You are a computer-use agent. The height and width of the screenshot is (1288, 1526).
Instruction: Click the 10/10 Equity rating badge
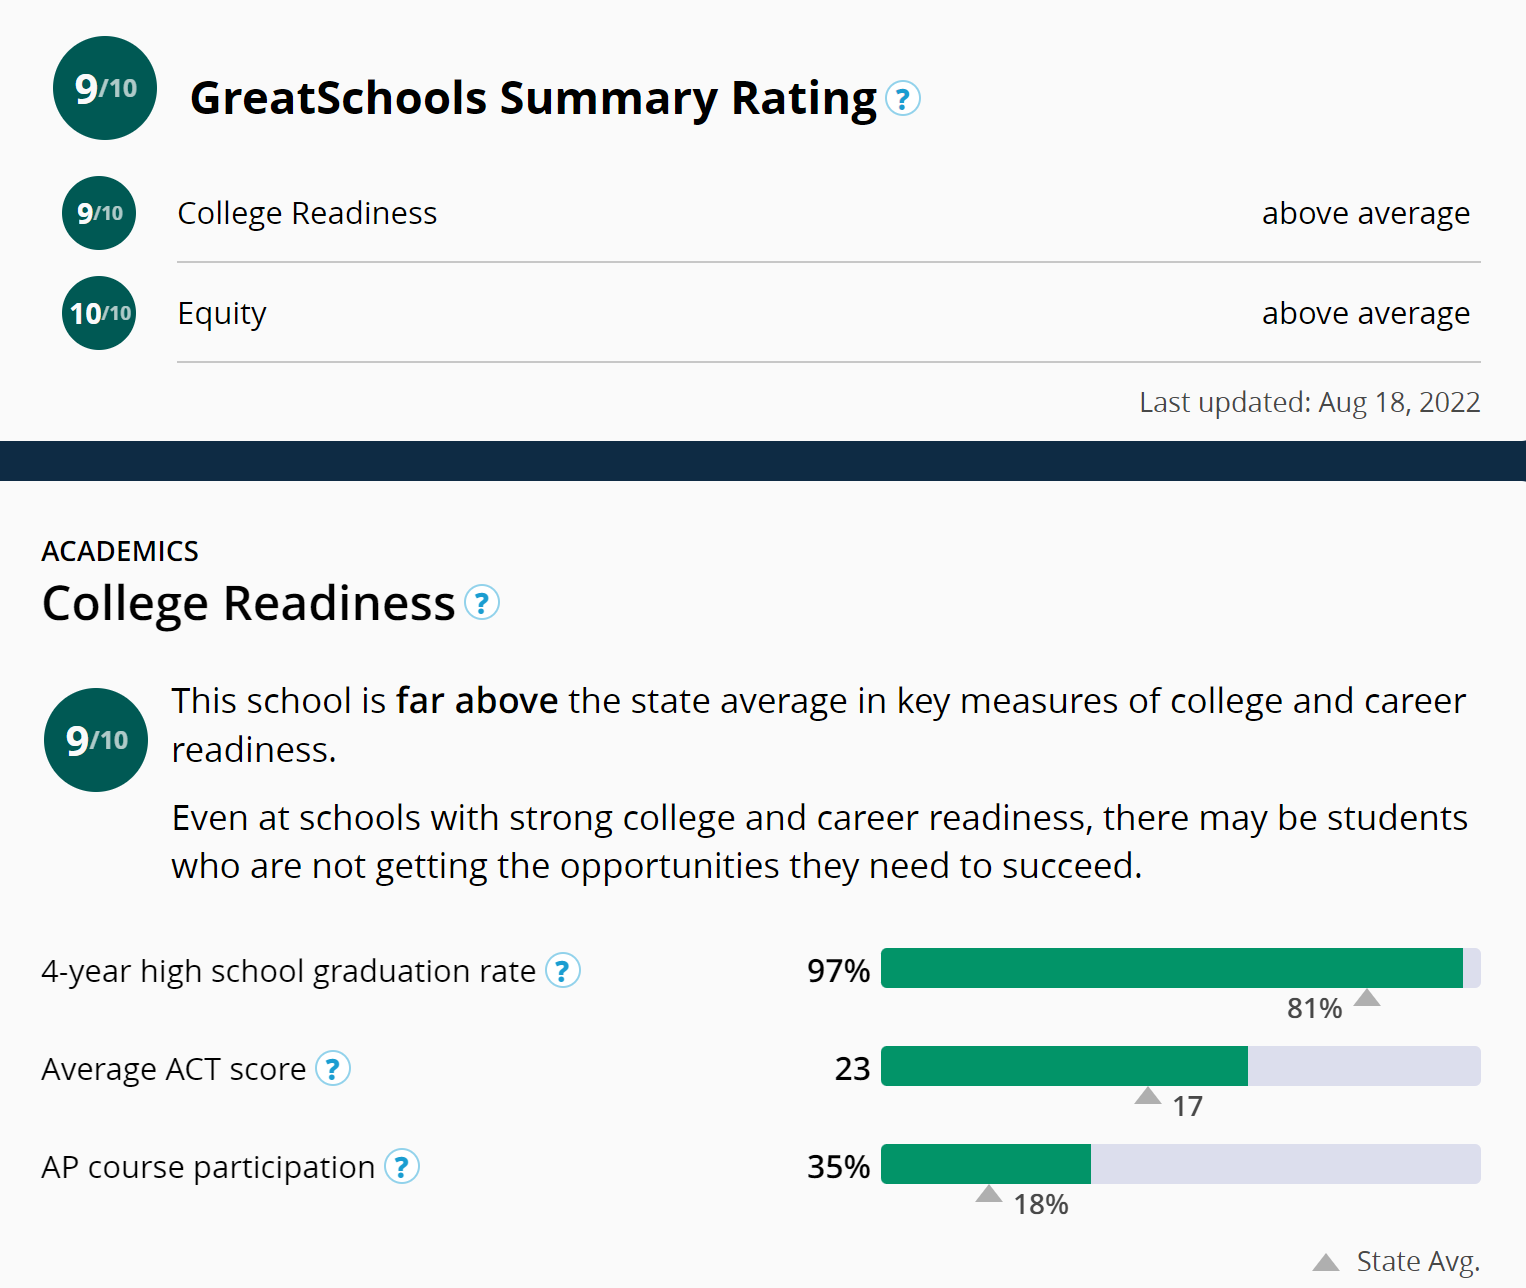[x=99, y=313]
